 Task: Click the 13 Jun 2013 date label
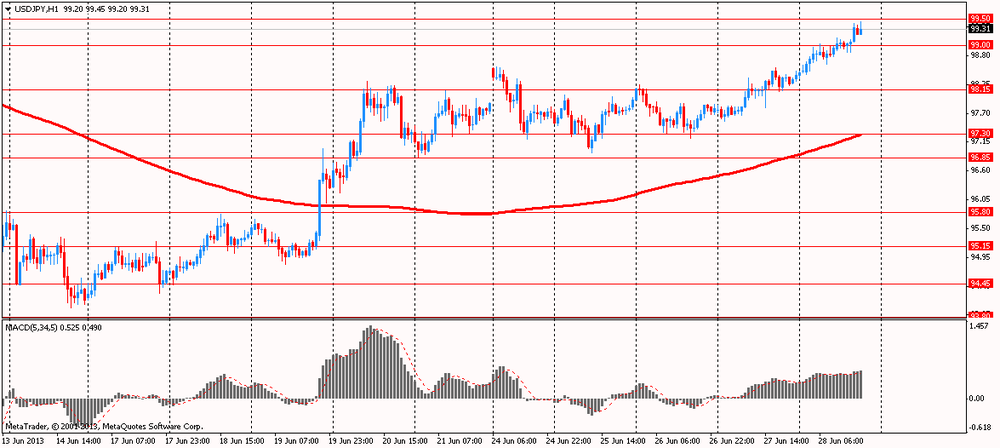click(x=22, y=440)
